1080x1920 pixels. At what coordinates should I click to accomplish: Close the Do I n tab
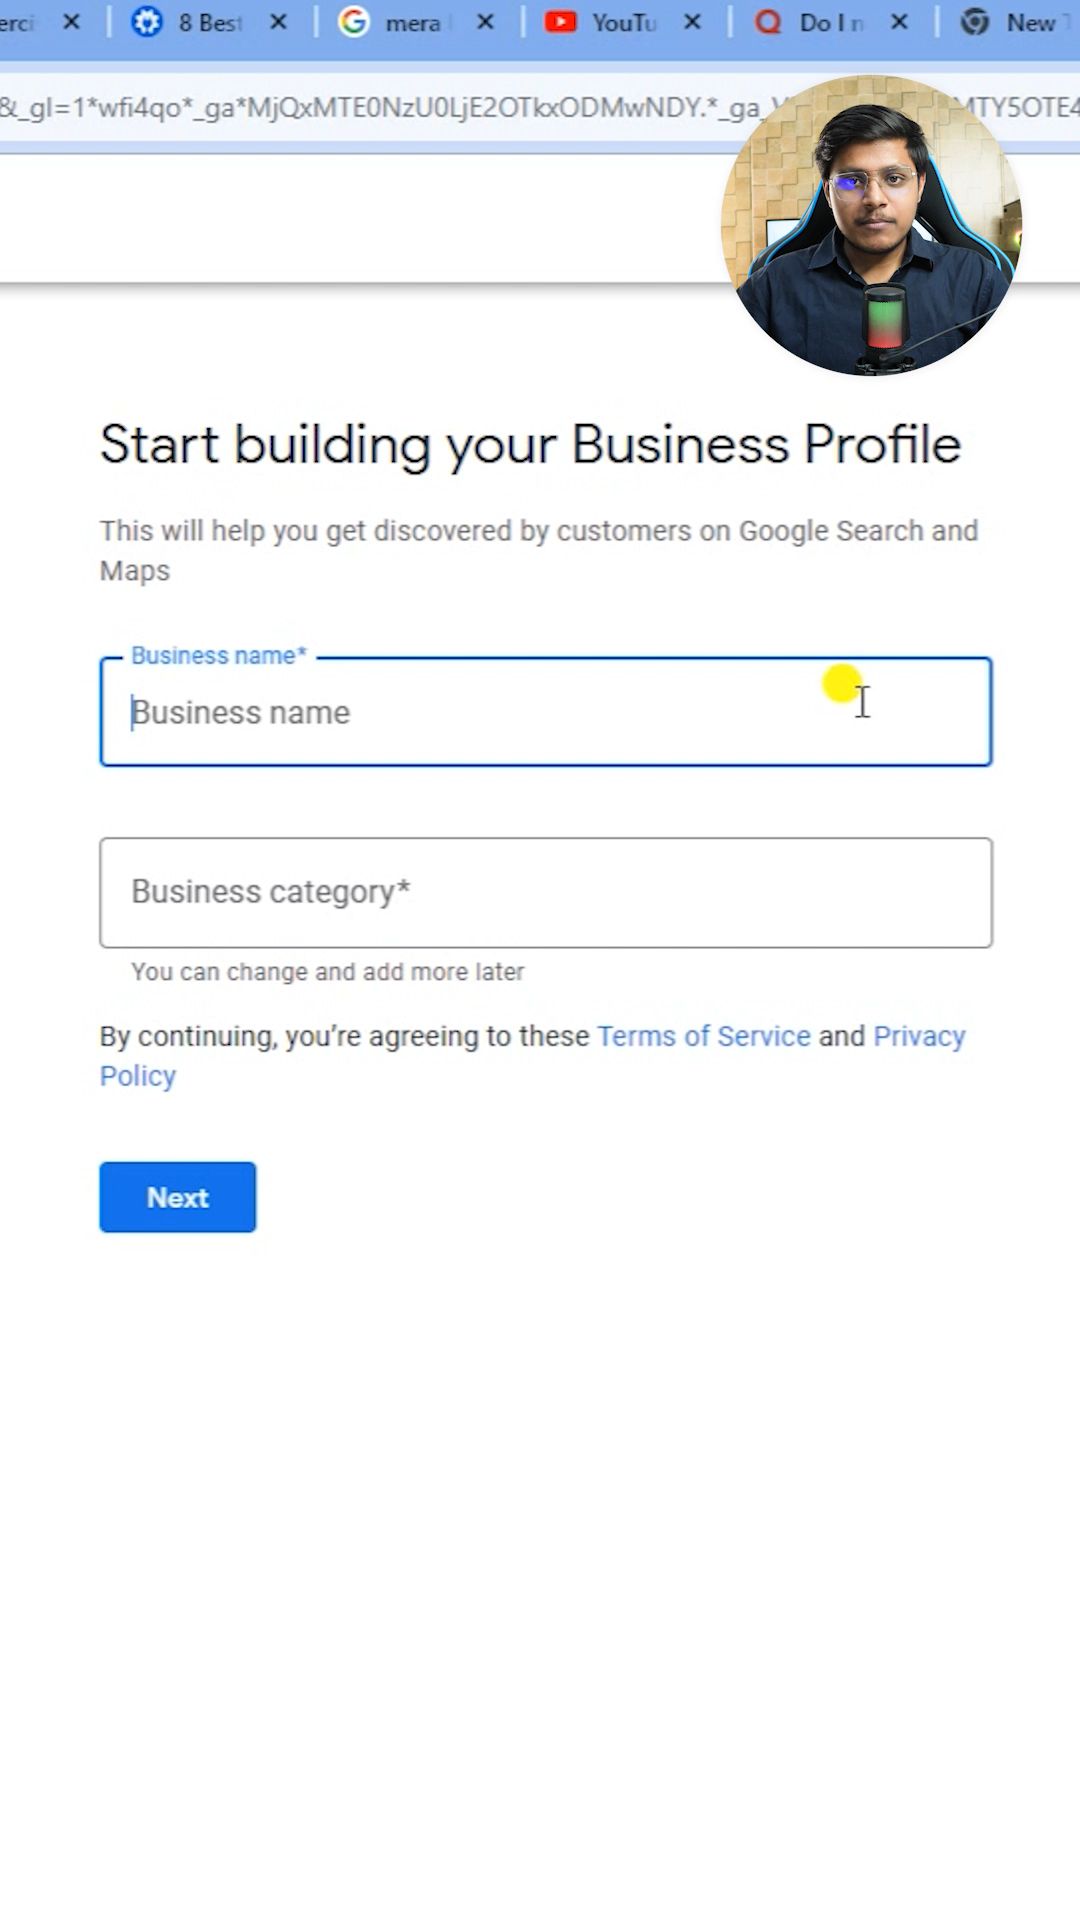pyautogui.click(x=899, y=22)
